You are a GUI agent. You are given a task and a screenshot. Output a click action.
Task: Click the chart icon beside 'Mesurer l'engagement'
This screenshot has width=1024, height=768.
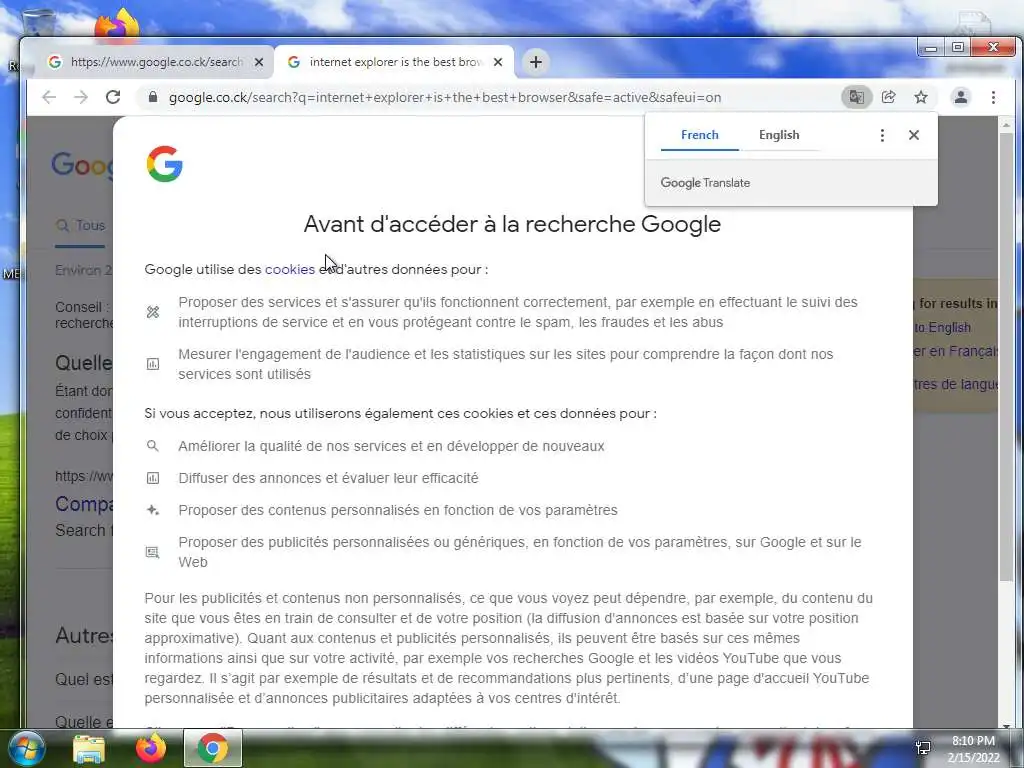(153, 364)
